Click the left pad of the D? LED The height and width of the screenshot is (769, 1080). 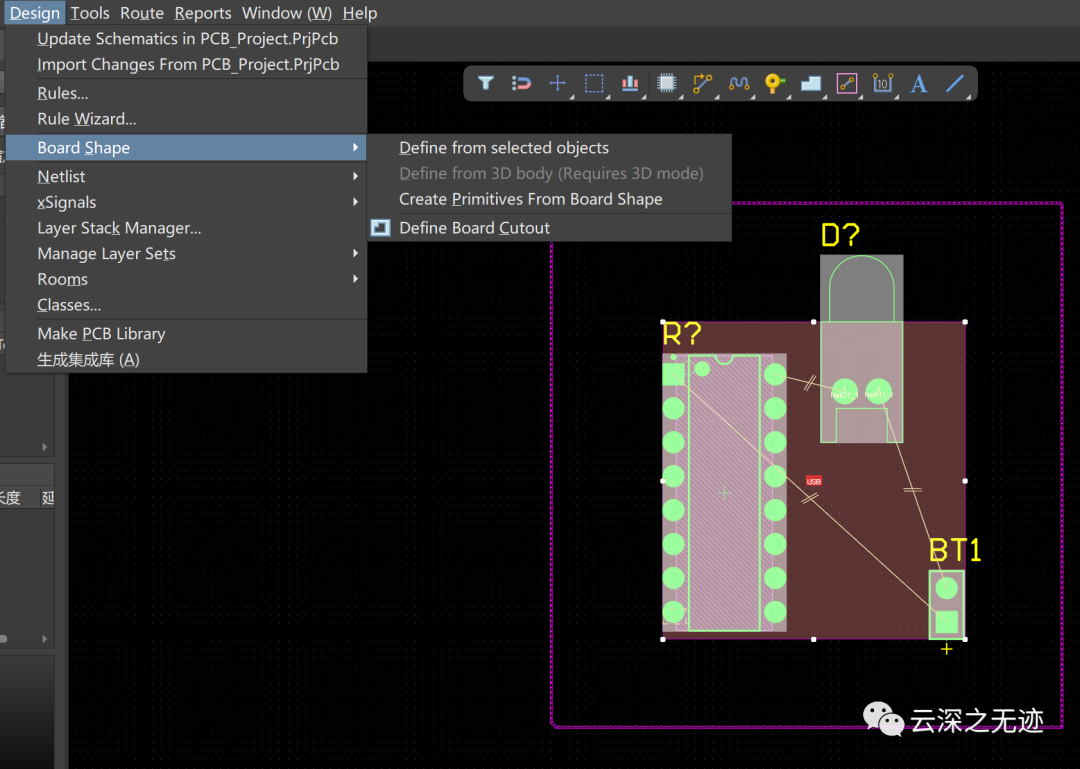(x=844, y=392)
